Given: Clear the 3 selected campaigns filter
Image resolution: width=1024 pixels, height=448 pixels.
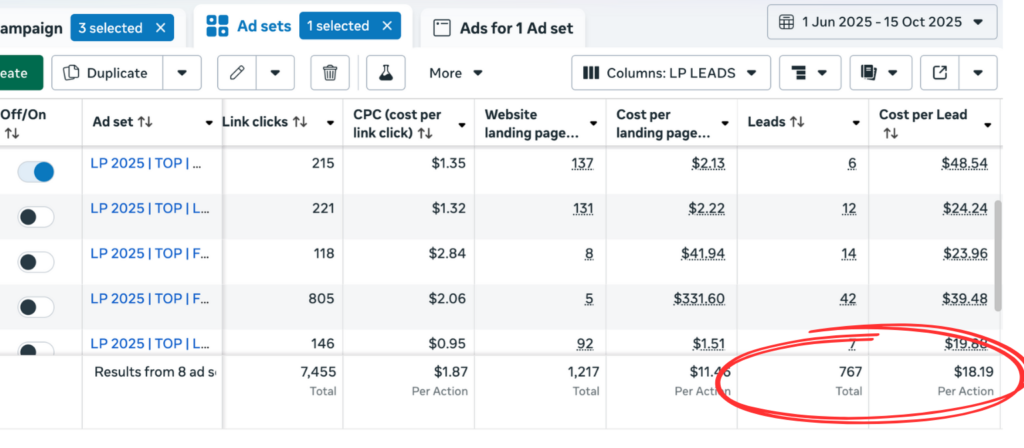Looking at the screenshot, I should [x=161, y=27].
